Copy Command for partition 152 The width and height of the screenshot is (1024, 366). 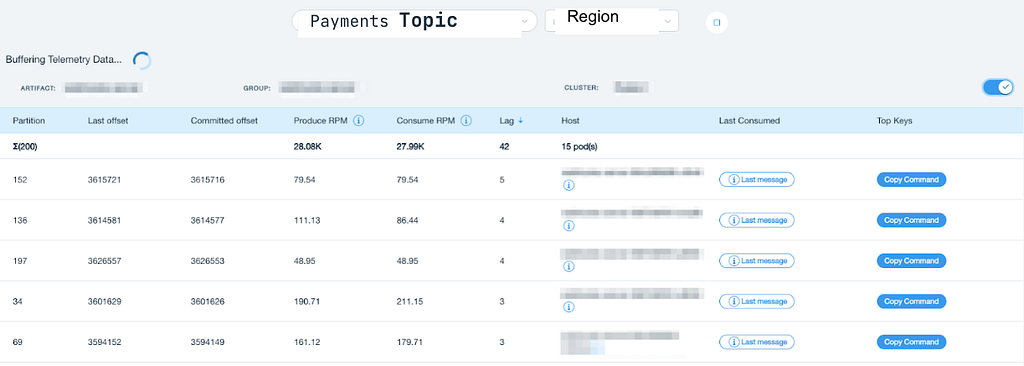click(911, 179)
